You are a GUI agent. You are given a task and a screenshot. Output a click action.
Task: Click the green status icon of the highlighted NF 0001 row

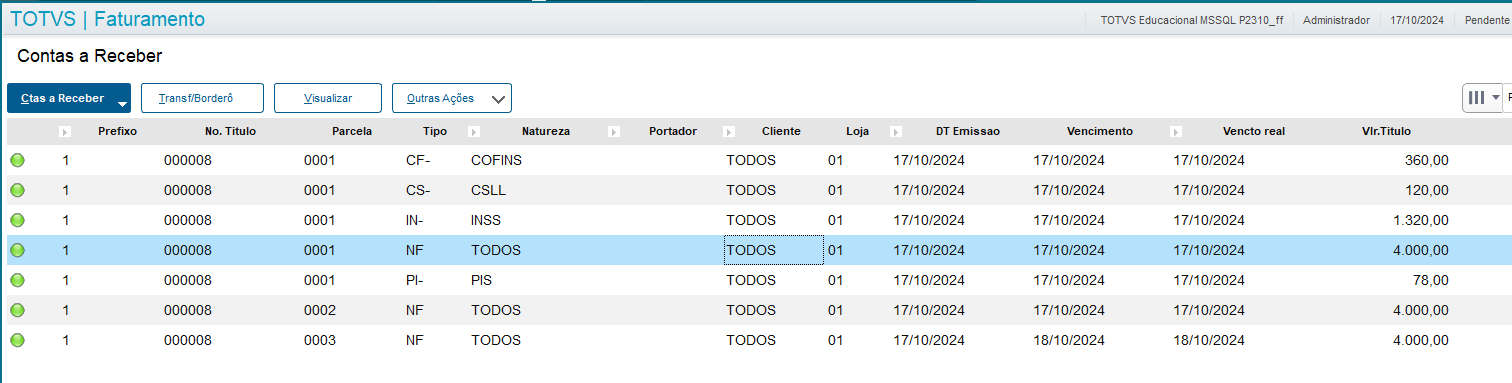coord(18,250)
